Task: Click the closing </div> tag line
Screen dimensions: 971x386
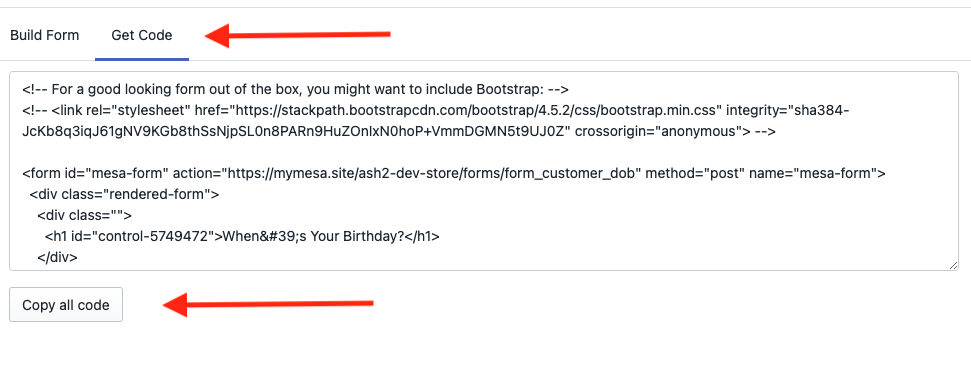Action: tap(58, 258)
